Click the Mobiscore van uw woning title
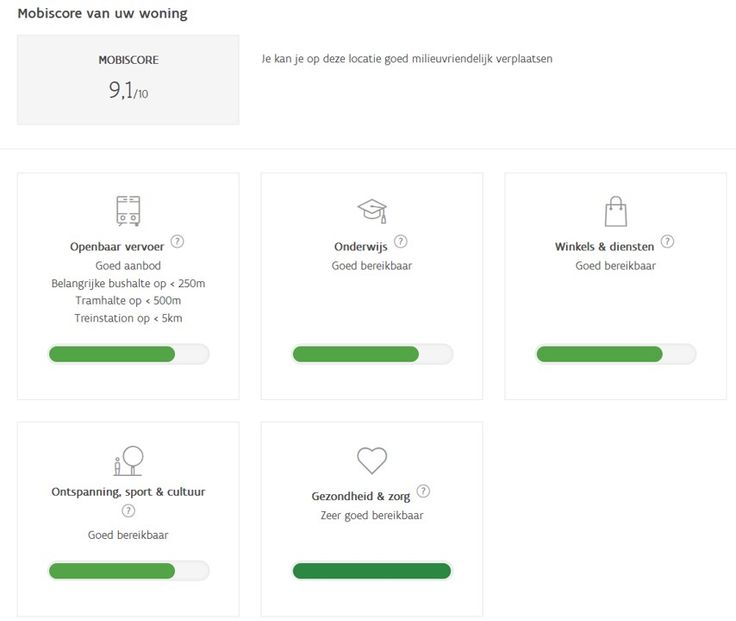The height and width of the screenshot is (621, 736). coord(102,14)
